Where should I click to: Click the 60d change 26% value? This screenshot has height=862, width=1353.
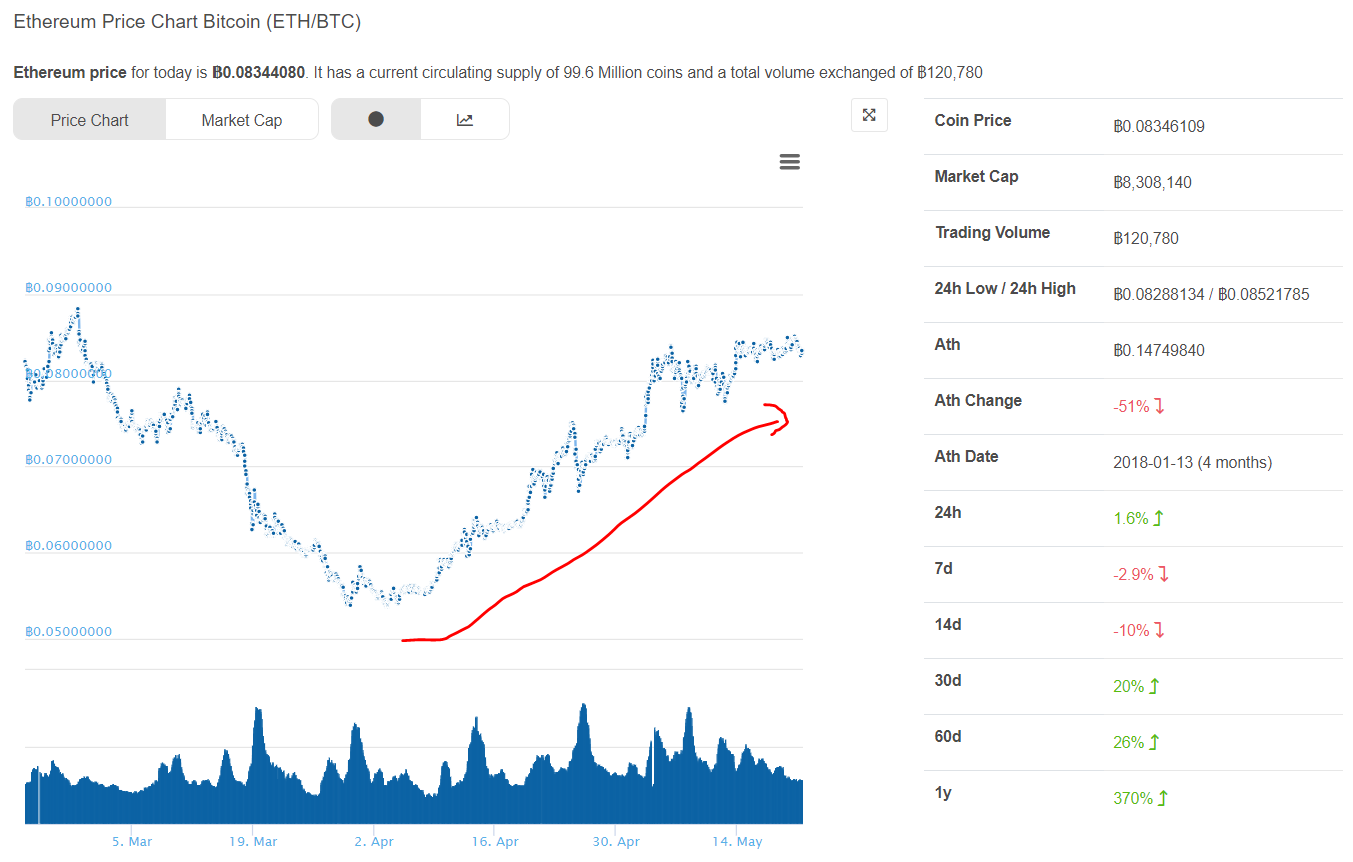point(1136,743)
